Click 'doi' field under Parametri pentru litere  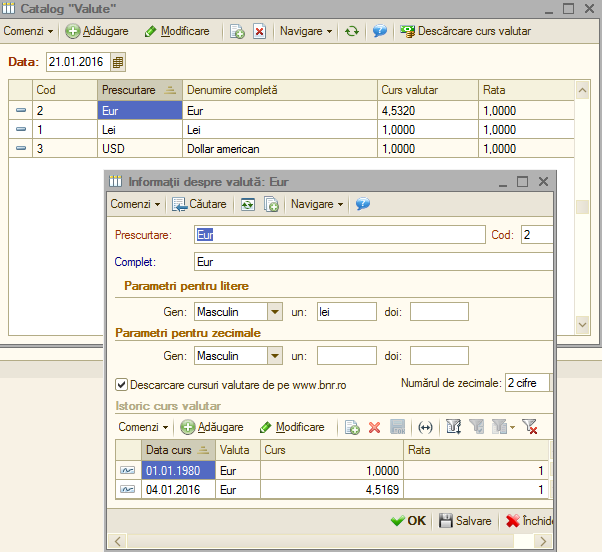[439, 312]
